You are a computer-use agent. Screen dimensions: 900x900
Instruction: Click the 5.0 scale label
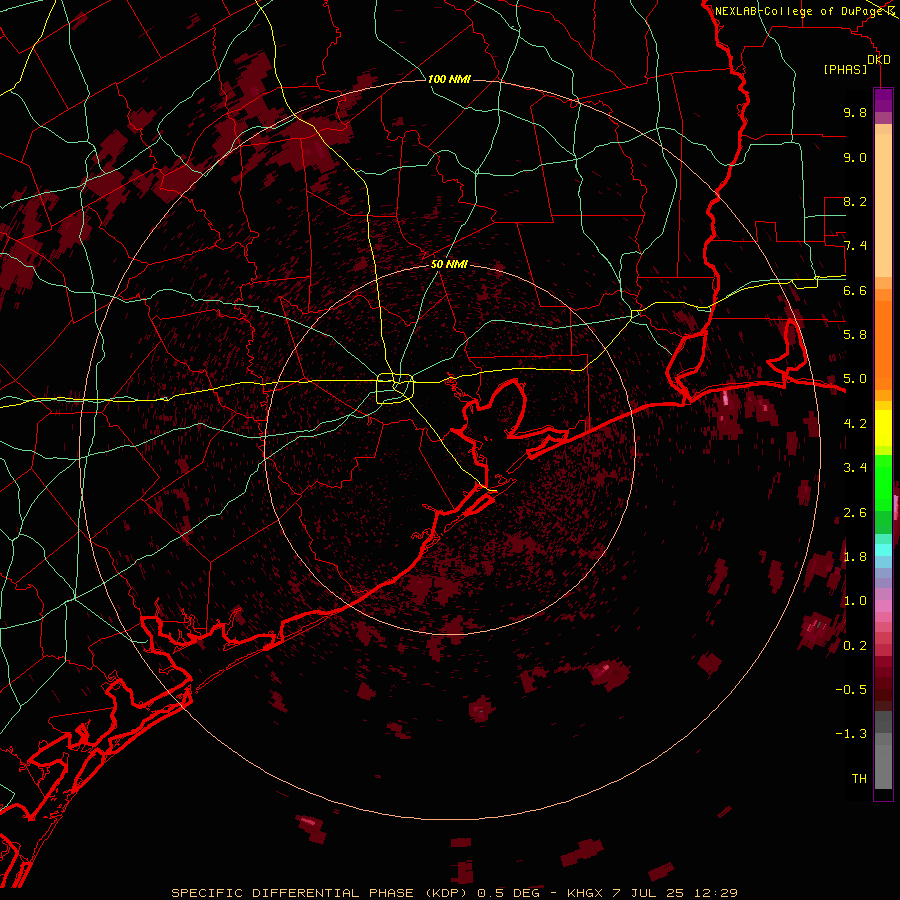[855, 379]
